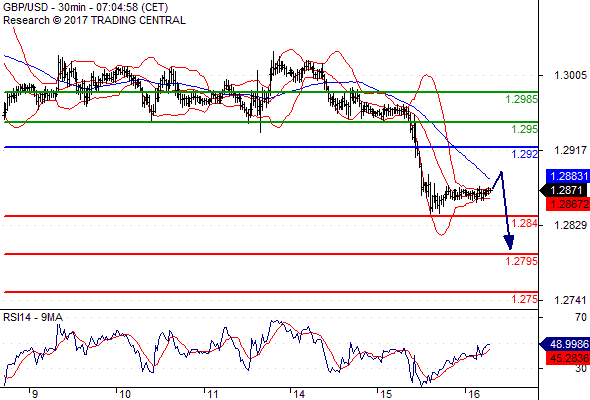Click the Trading Central copyright text
The height and width of the screenshot is (400, 590).
pyautogui.click(x=94, y=20)
